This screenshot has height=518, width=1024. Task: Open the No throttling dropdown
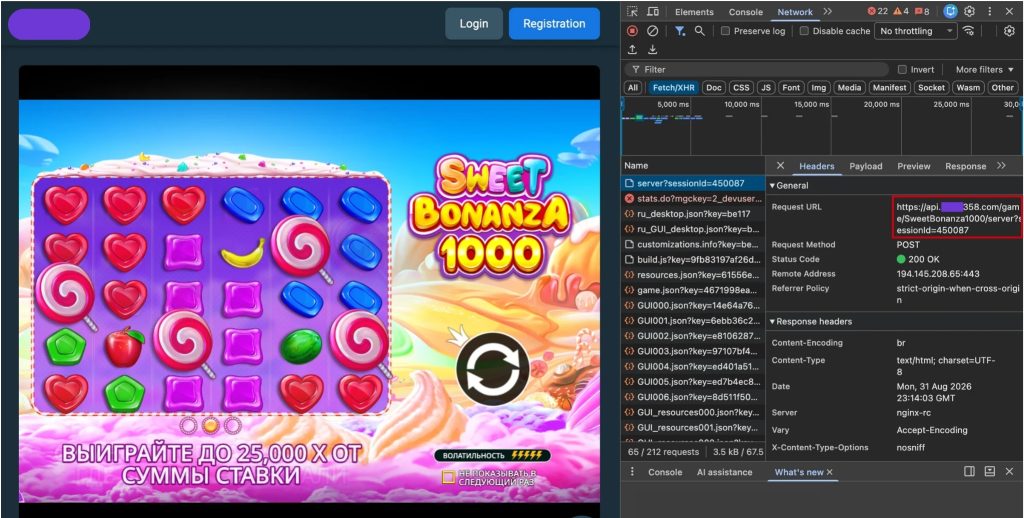915,31
